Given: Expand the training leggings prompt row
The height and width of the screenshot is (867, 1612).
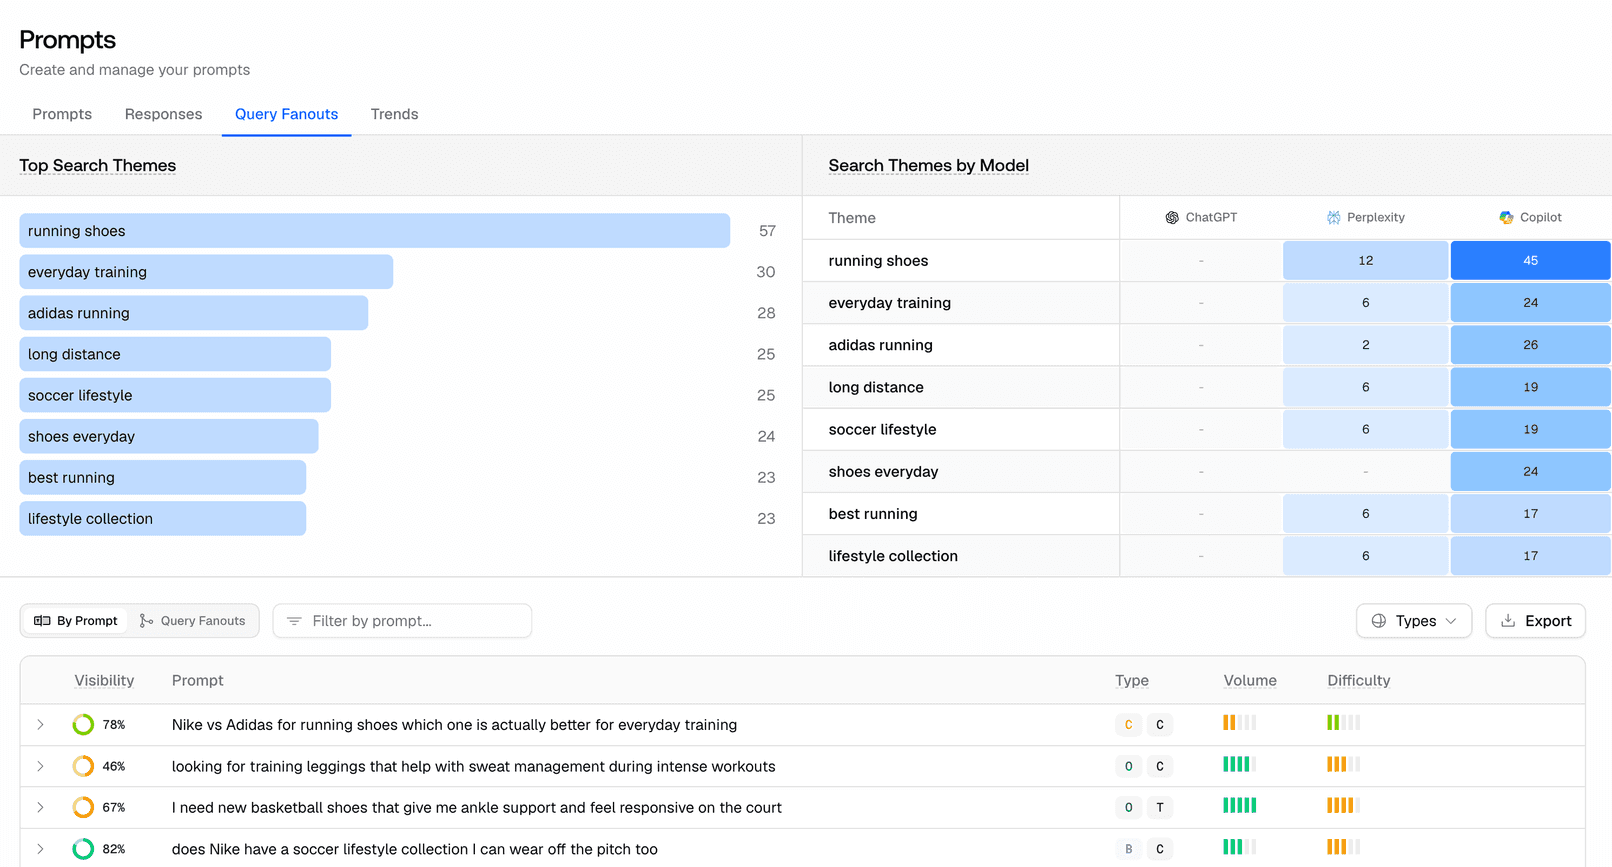Looking at the screenshot, I should coord(40,767).
